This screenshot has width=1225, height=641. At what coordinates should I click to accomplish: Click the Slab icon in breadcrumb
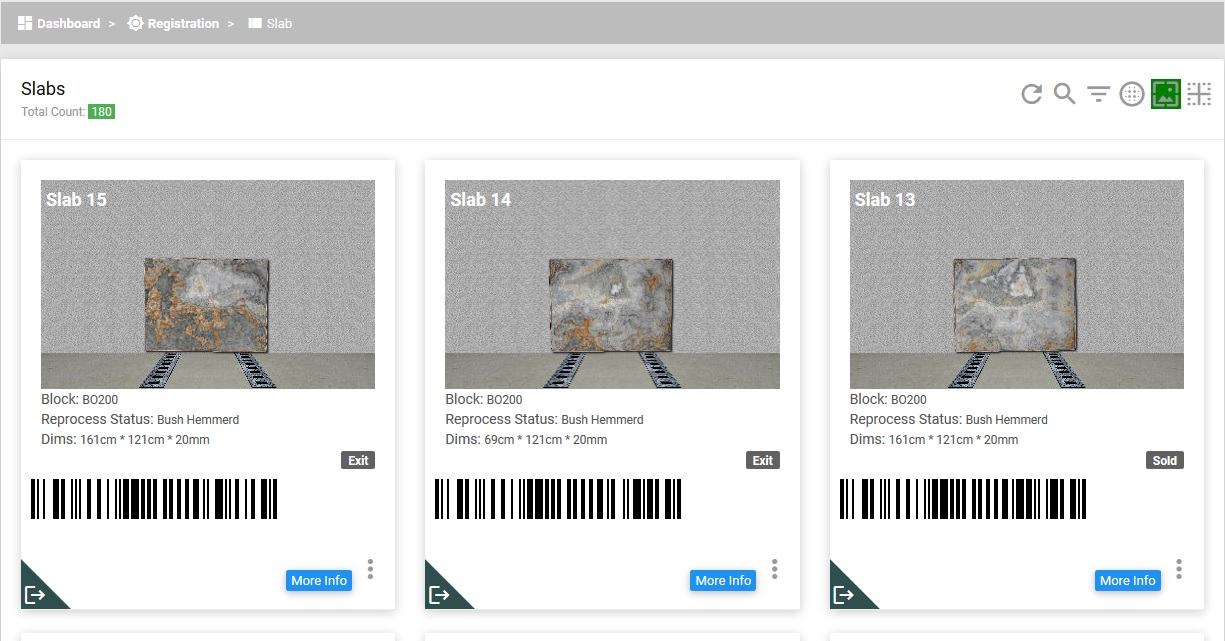[255, 23]
